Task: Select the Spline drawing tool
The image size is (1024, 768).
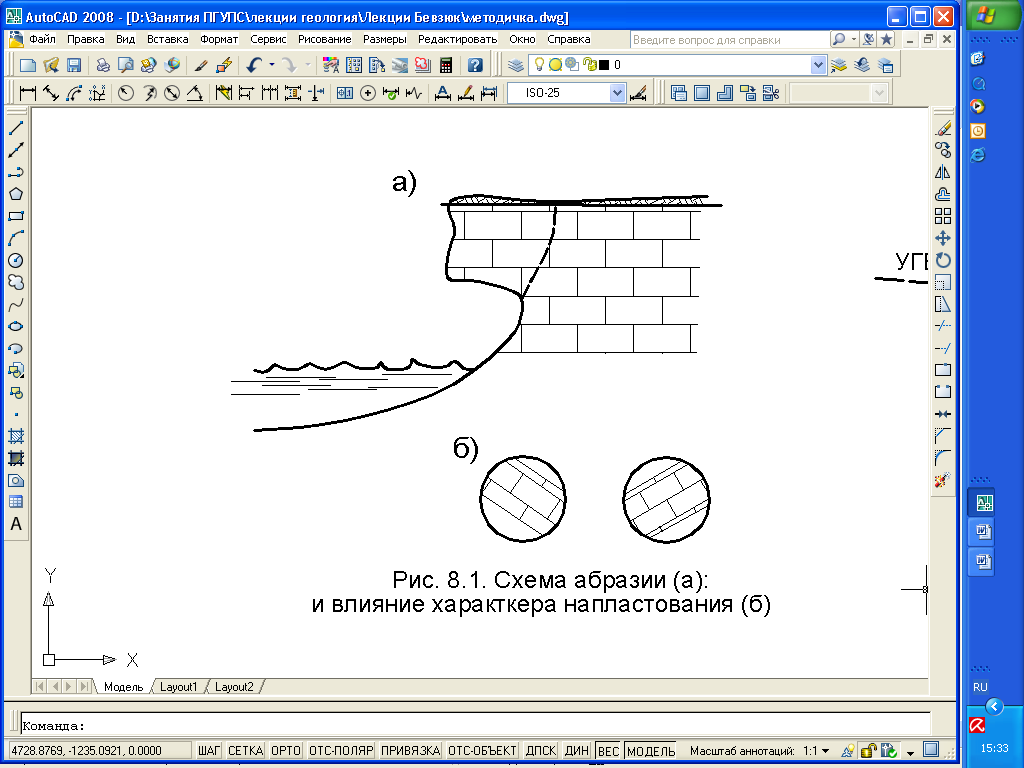Action: [16, 304]
